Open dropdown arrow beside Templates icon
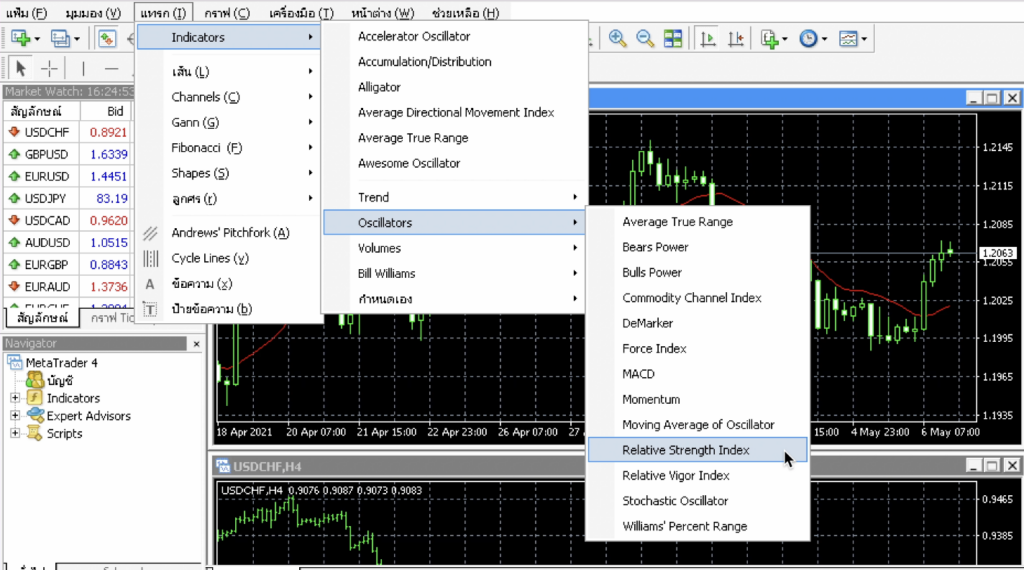This screenshot has height=570, width=1024. point(864,39)
